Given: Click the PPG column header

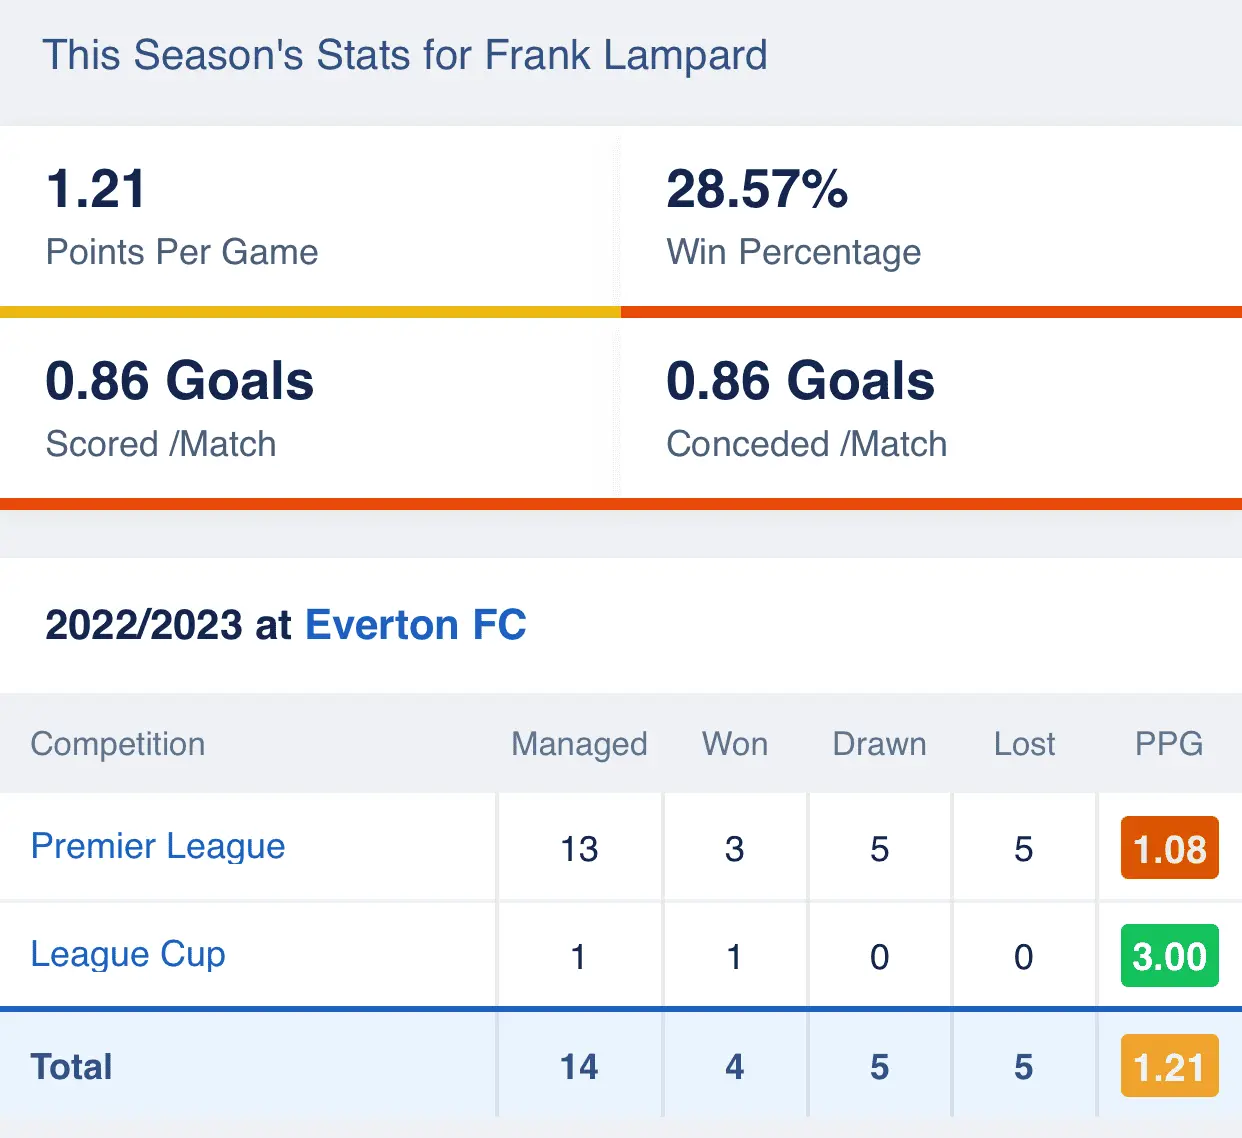Looking at the screenshot, I should coord(1168,744).
